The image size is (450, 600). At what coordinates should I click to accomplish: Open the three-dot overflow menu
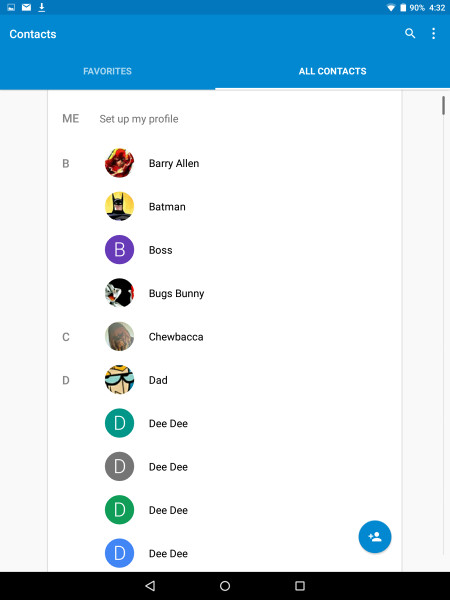click(433, 34)
